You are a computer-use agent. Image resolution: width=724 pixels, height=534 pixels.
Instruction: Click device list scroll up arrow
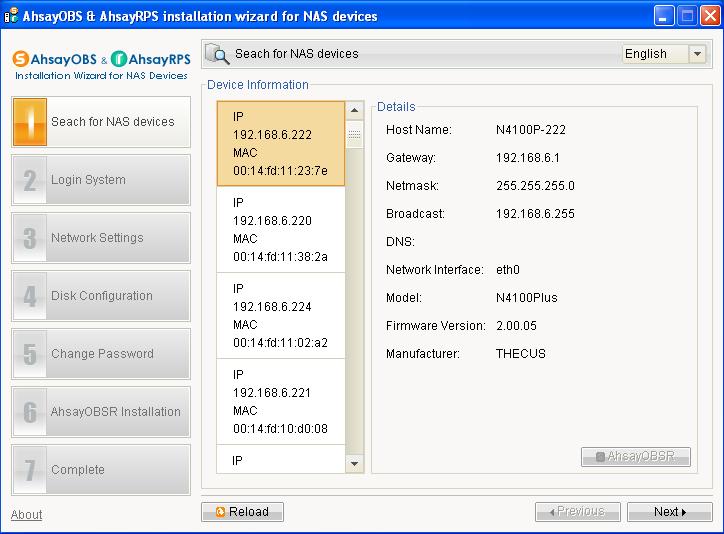354,110
